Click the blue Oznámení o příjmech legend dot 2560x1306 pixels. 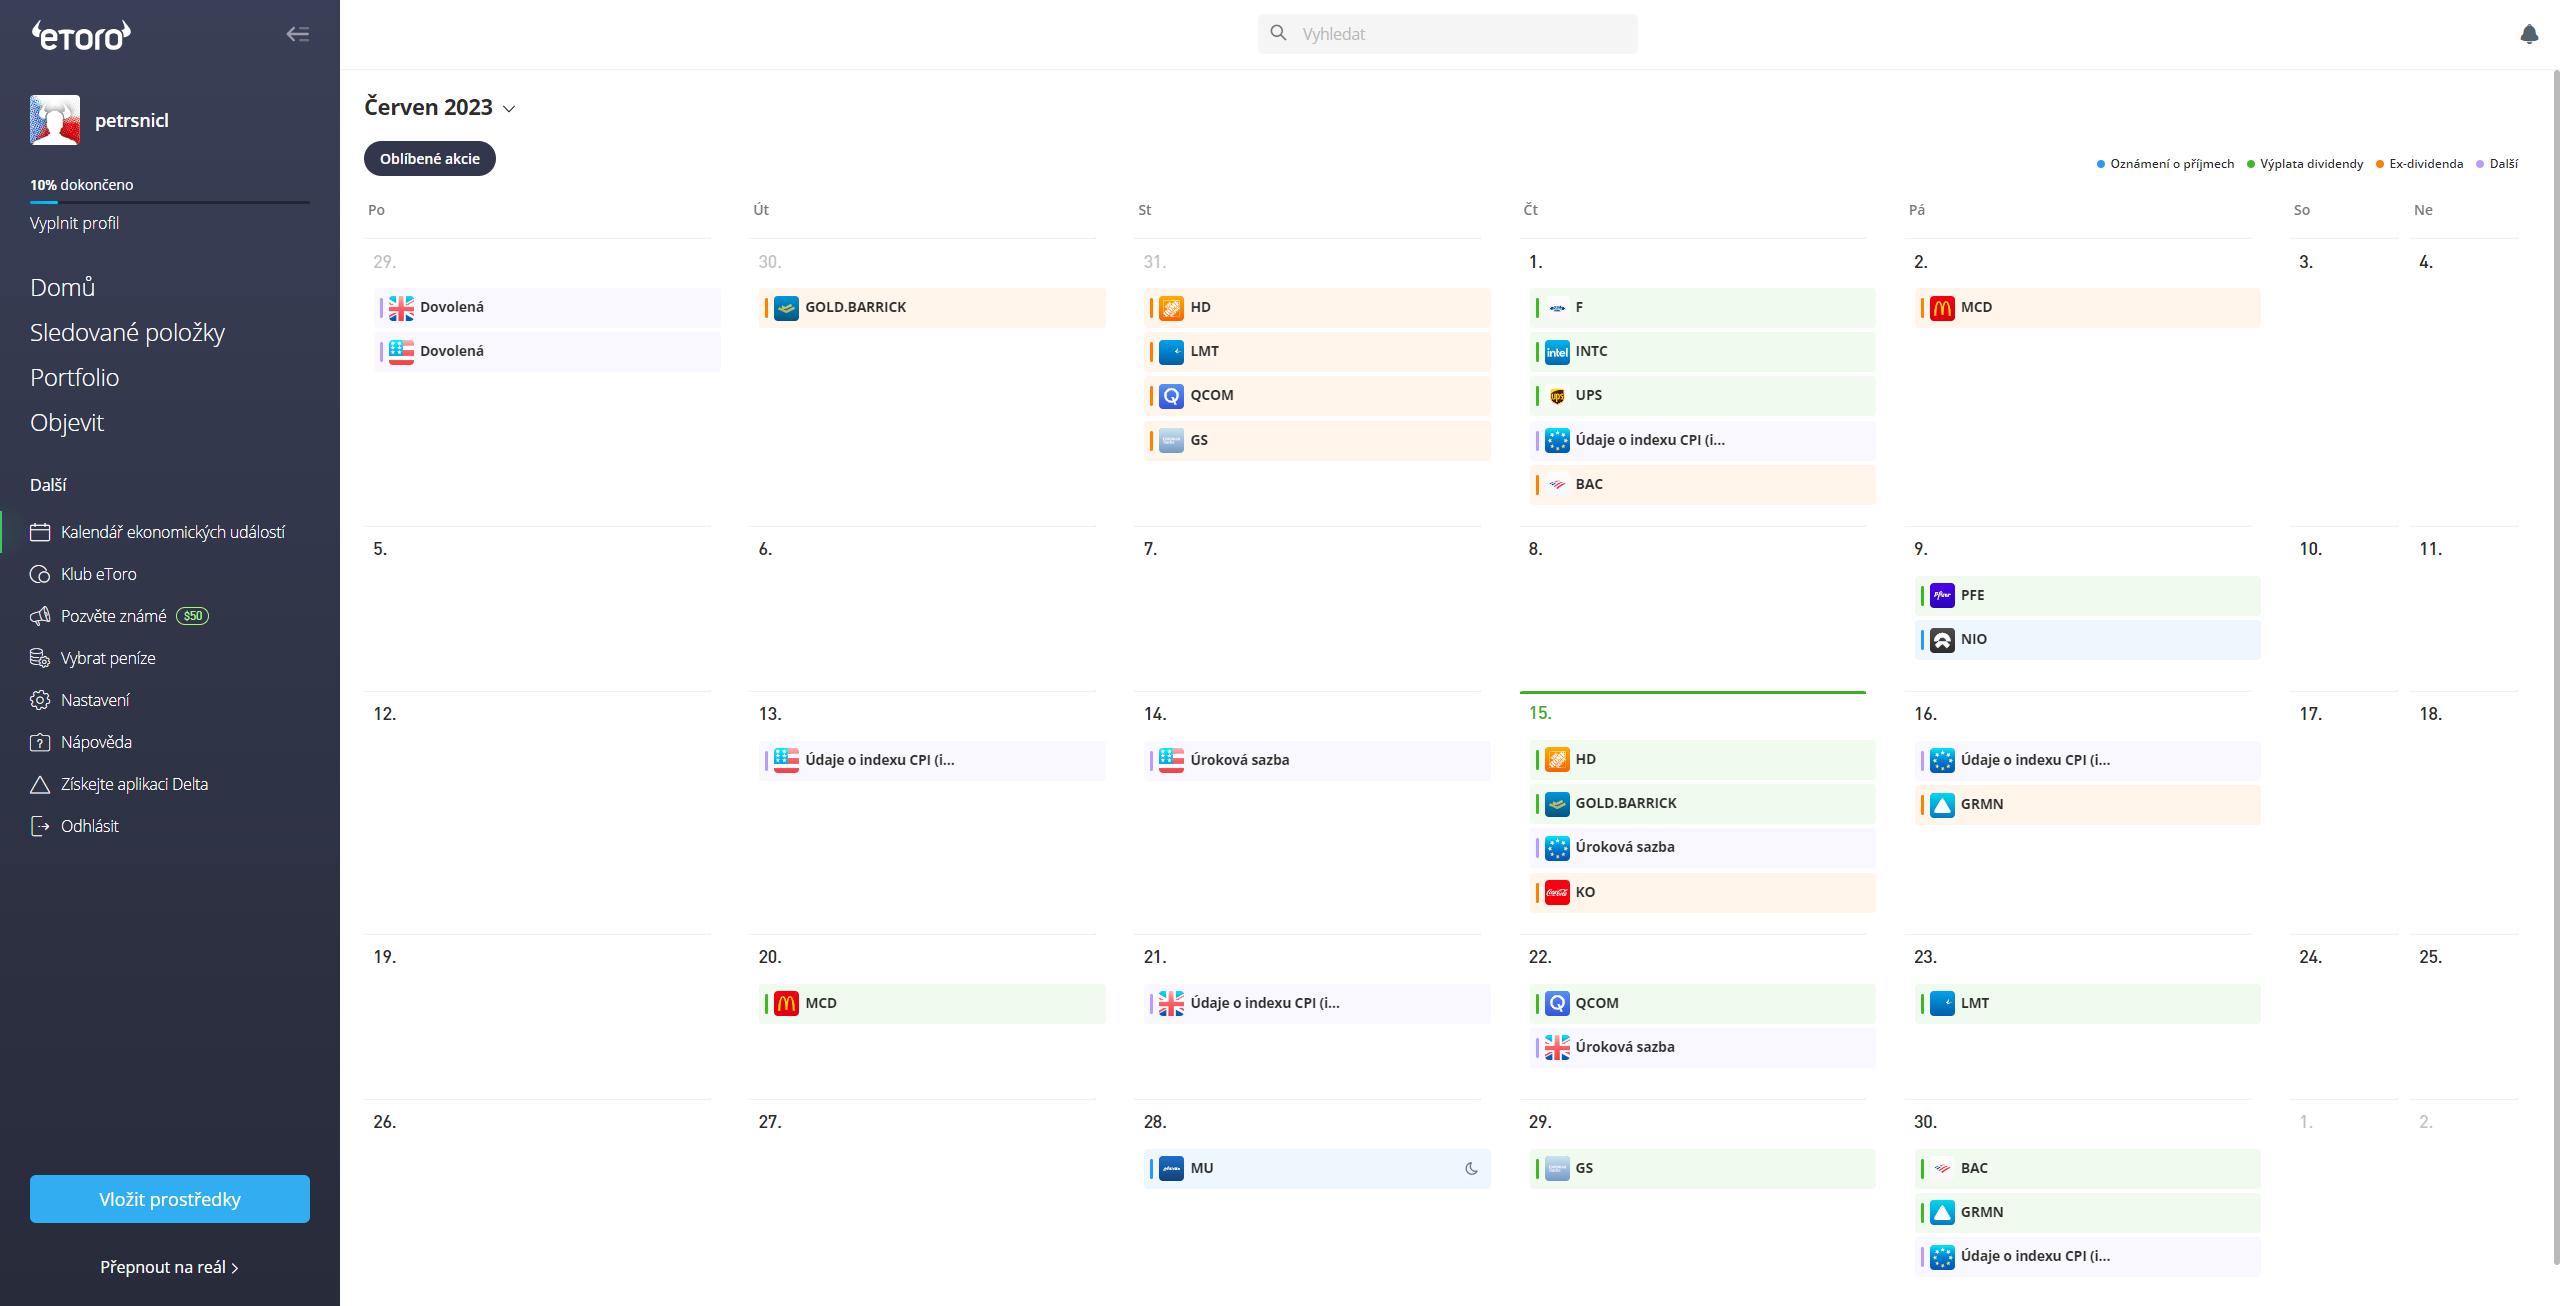(x=2101, y=164)
